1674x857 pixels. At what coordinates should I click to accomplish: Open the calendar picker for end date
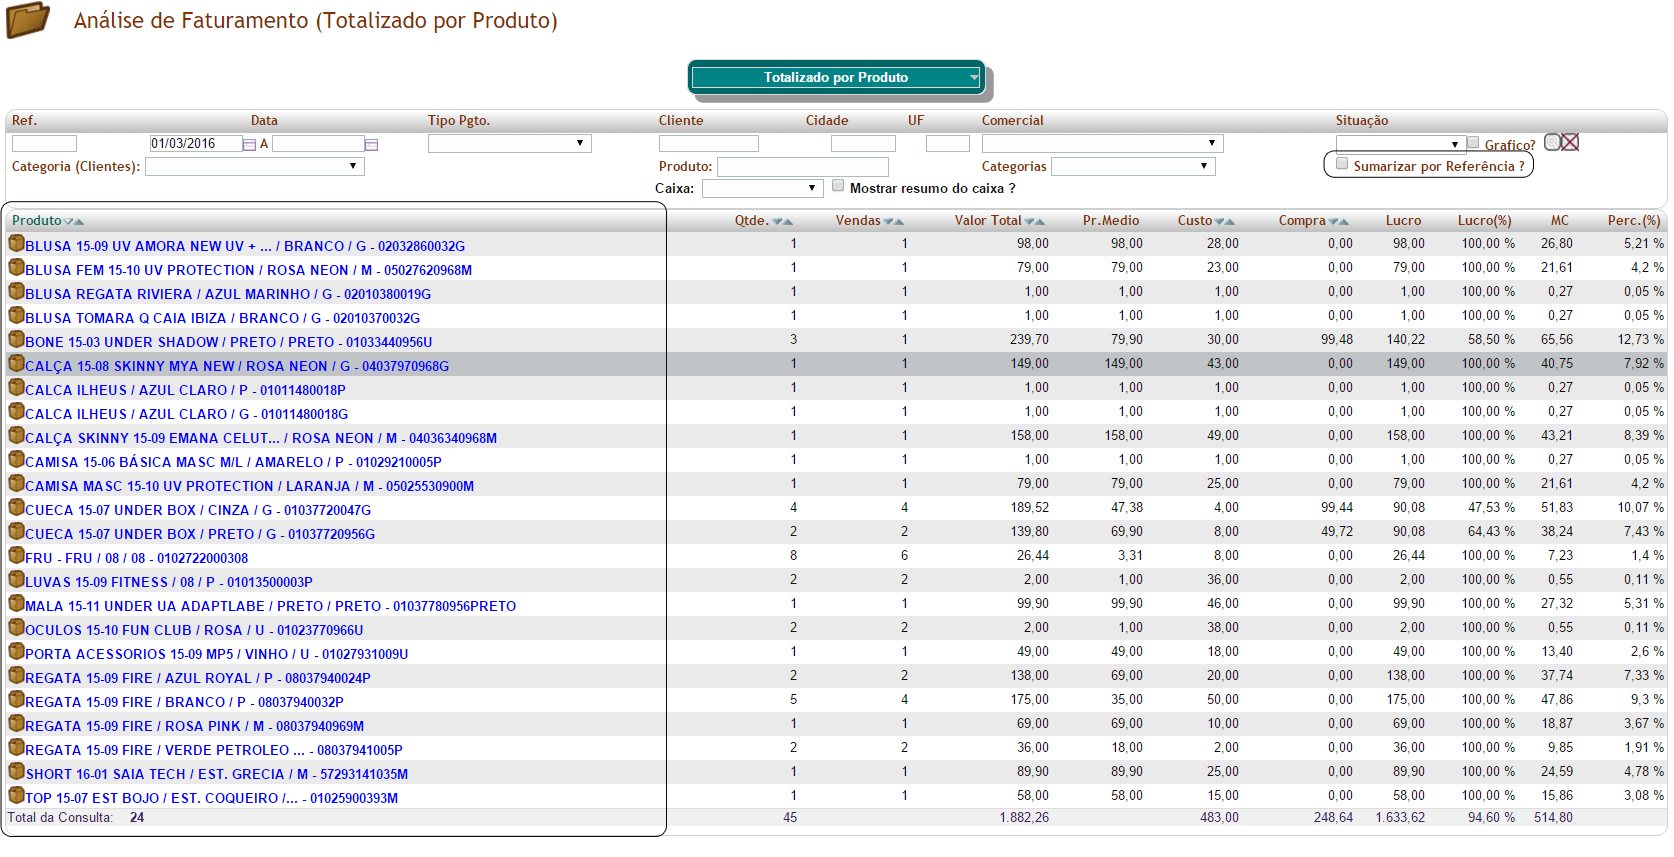coord(371,145)
